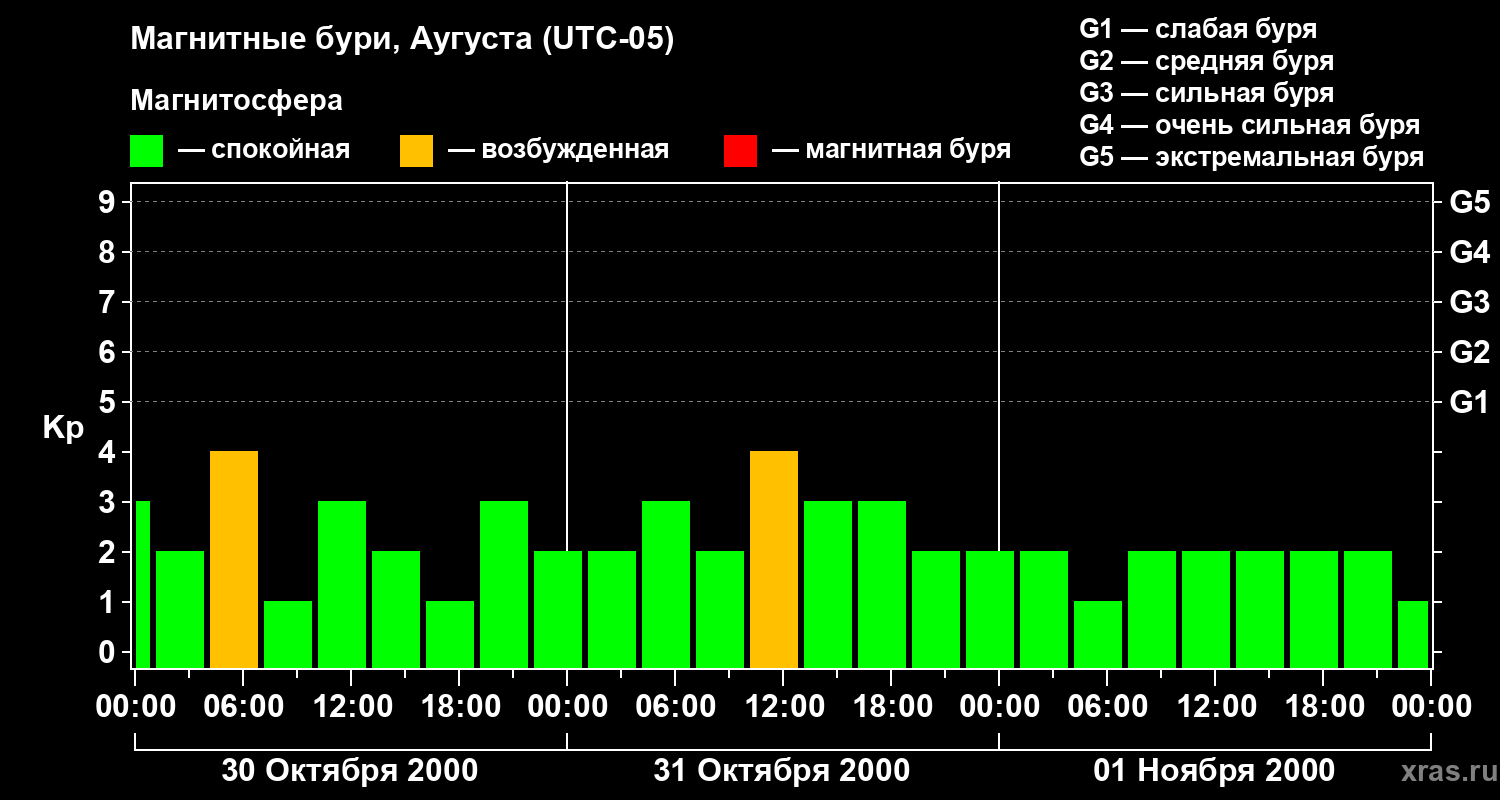This screenshot has width=1500, height=800.
Task: Click the — спокойная legend label
Action: 264,150
